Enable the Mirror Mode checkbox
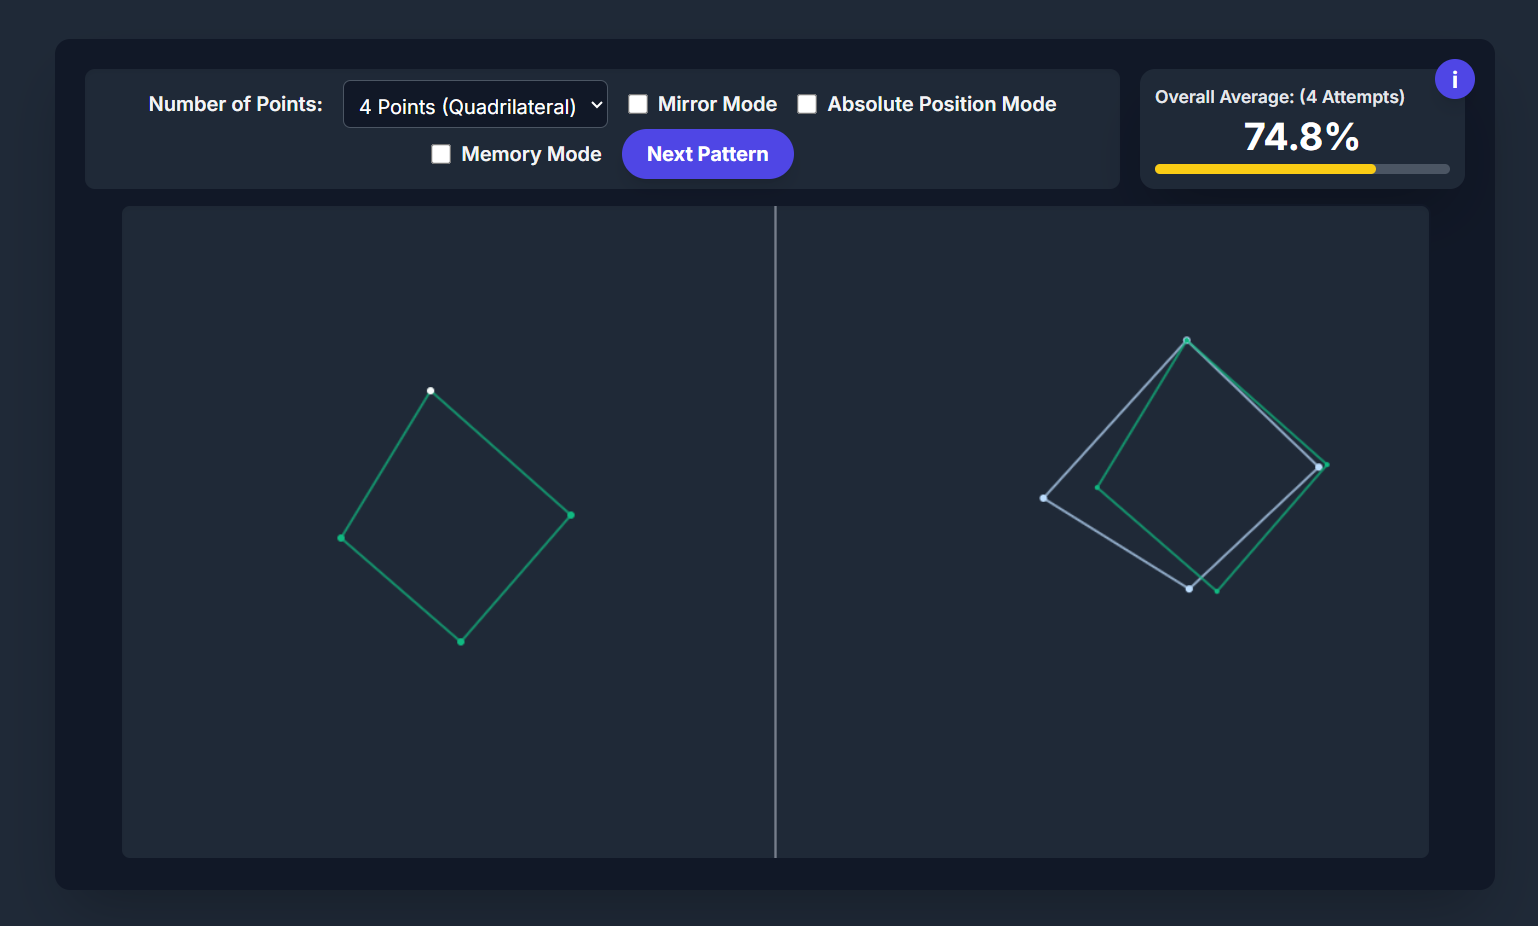Viewport: 1538px width, 926px height. pyautogui.click(x=638, y=104)
